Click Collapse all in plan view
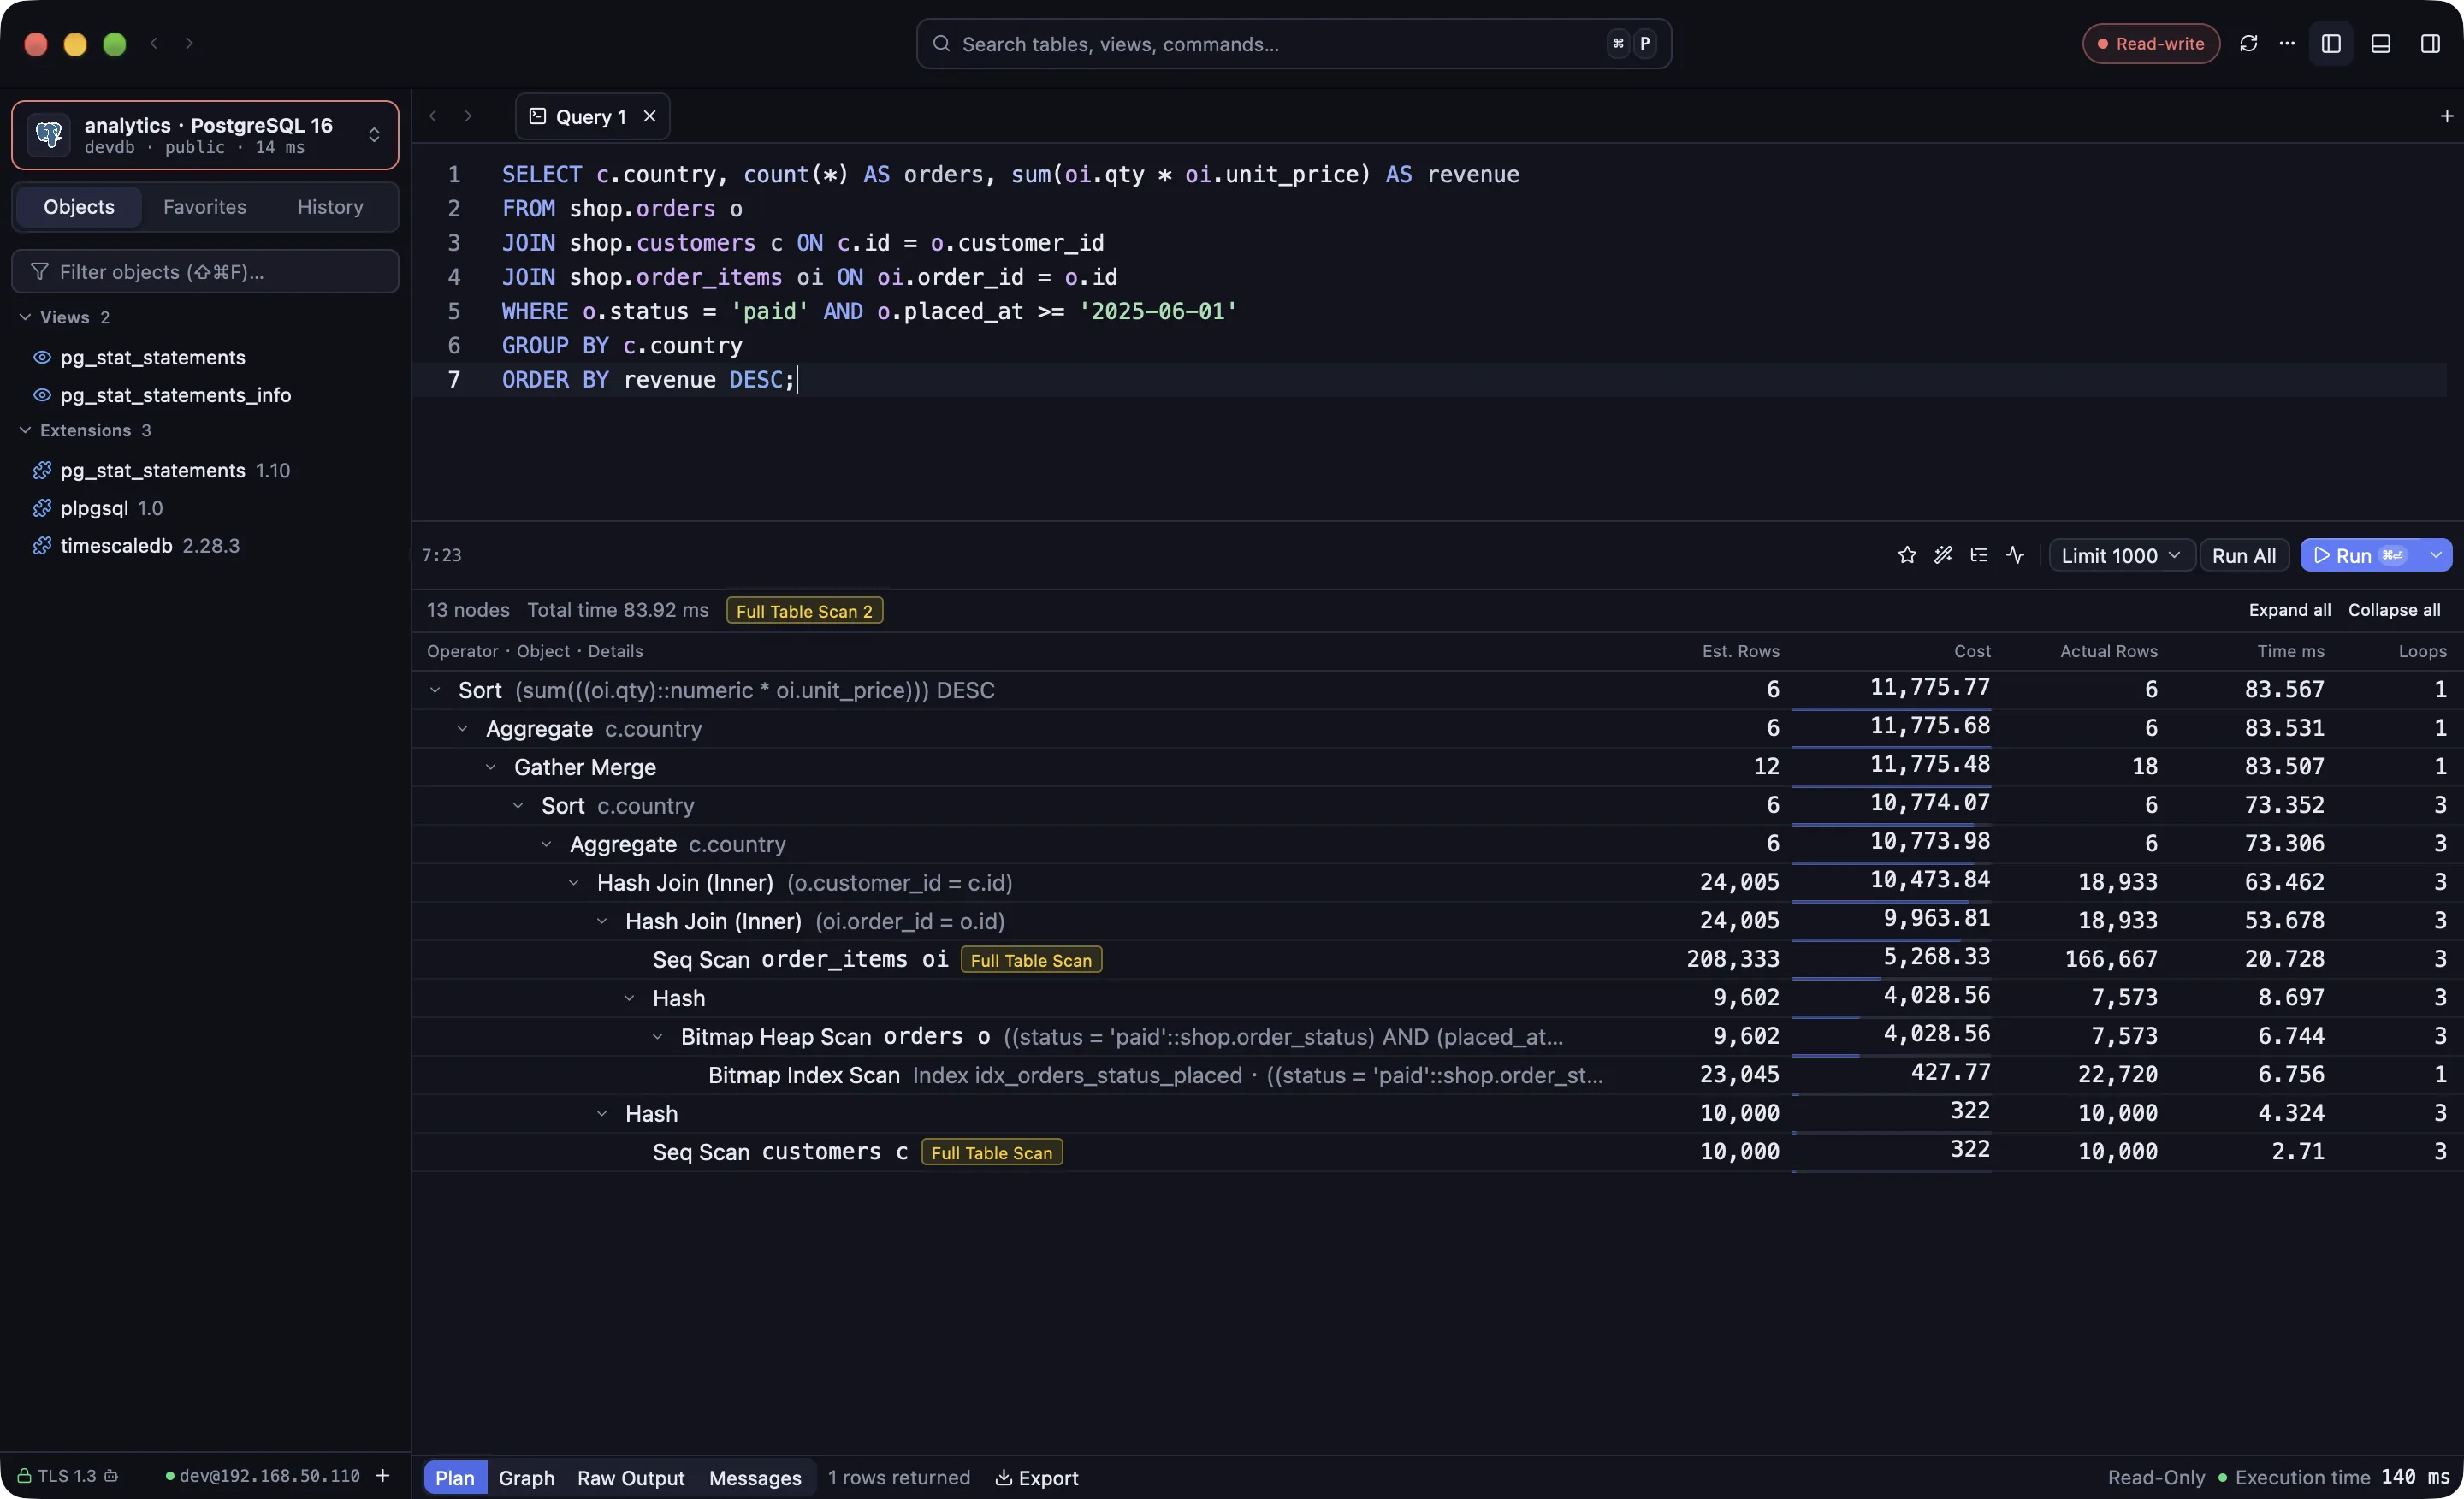 (2394, 610)
